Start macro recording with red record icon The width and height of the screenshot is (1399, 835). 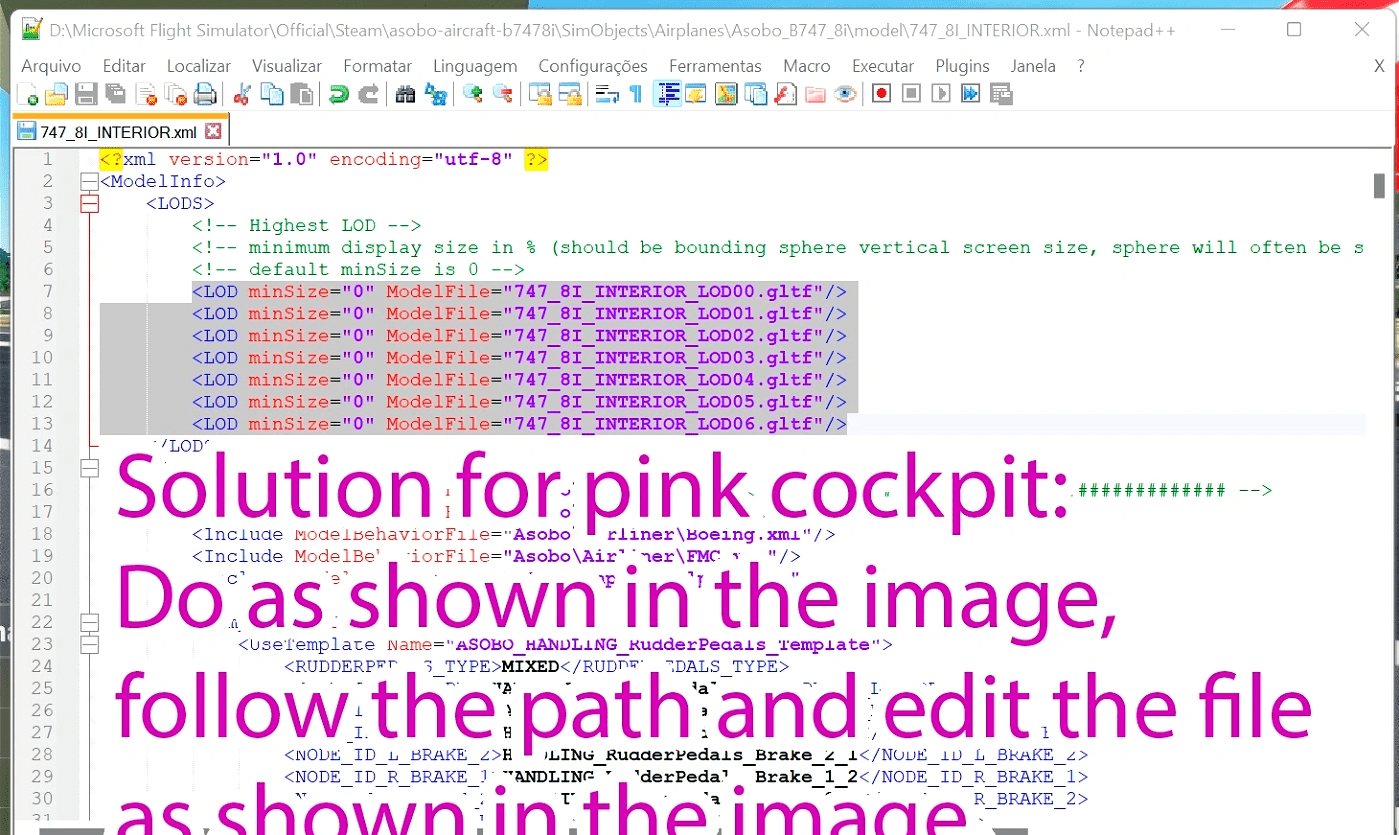(x=881, y=94)
